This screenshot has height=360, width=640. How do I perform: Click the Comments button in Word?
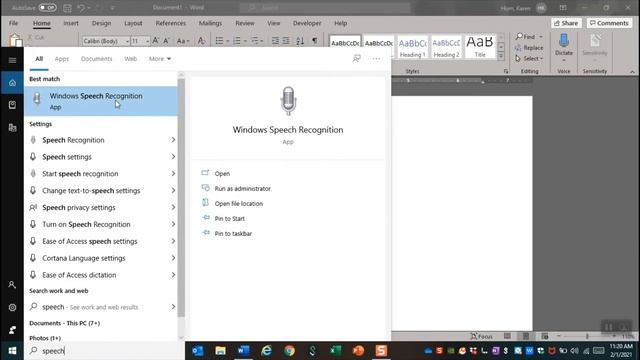609,23
